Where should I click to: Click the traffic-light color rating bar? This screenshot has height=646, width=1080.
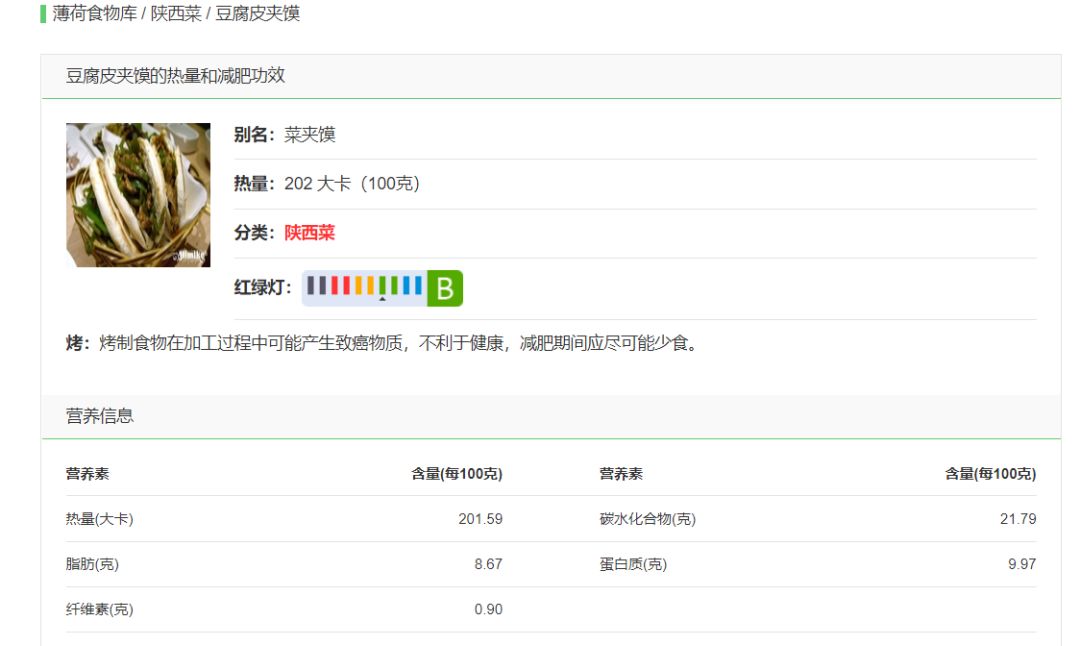[x=364, y=288]
